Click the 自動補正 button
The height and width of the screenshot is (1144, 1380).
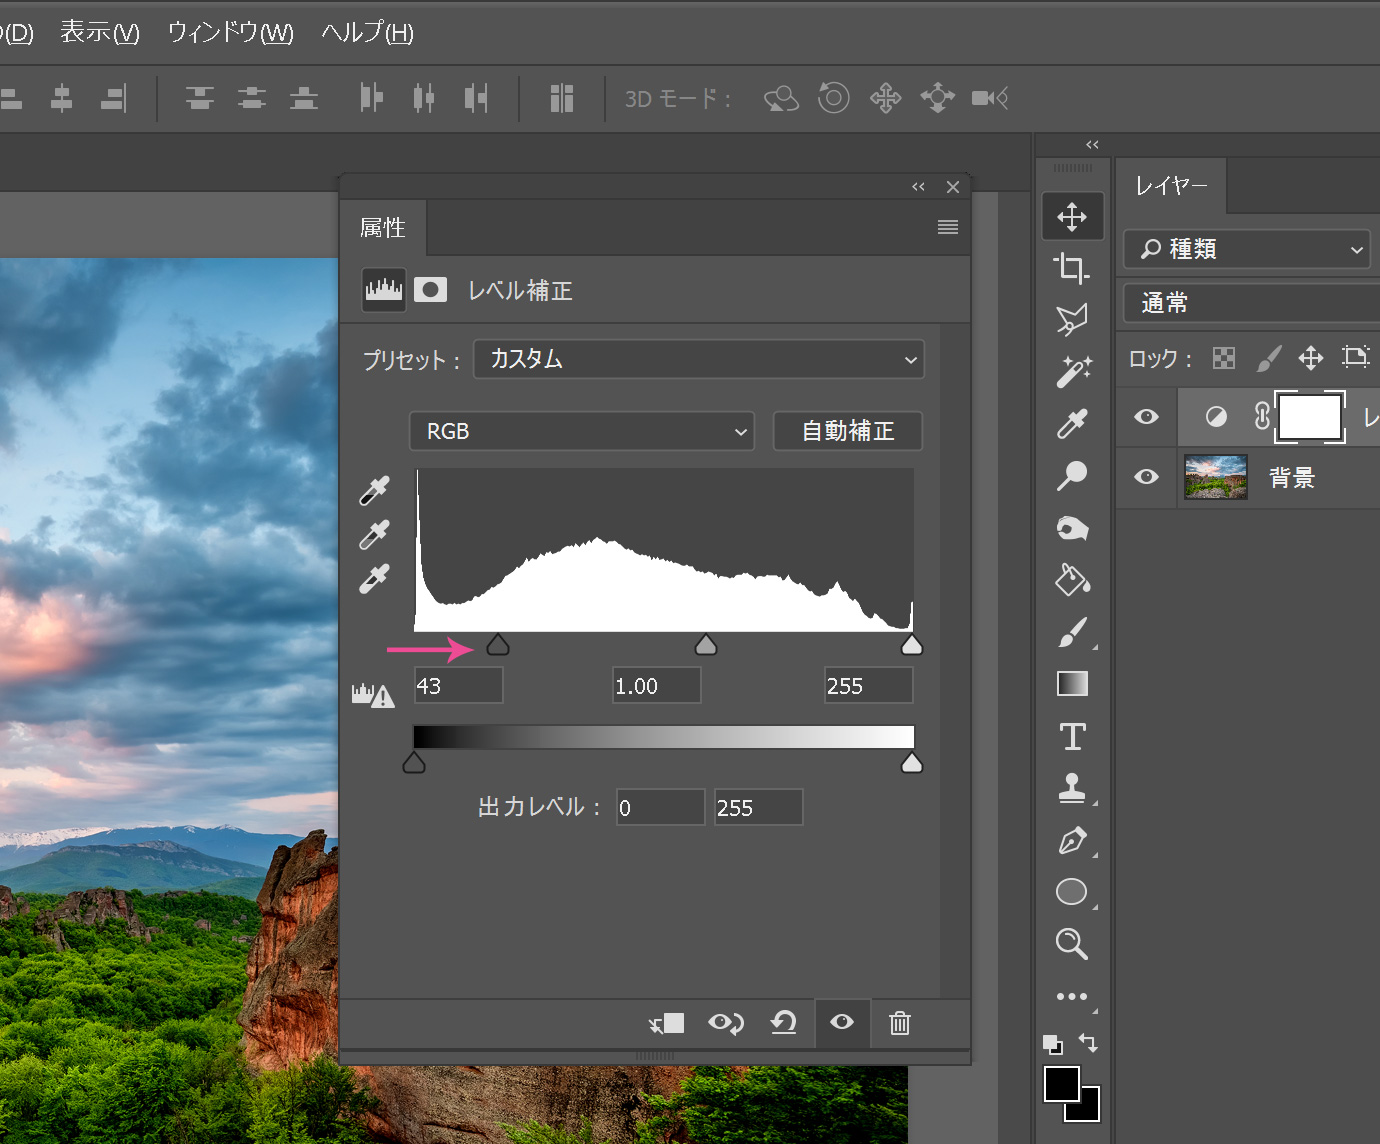click(x=848, y=432)
